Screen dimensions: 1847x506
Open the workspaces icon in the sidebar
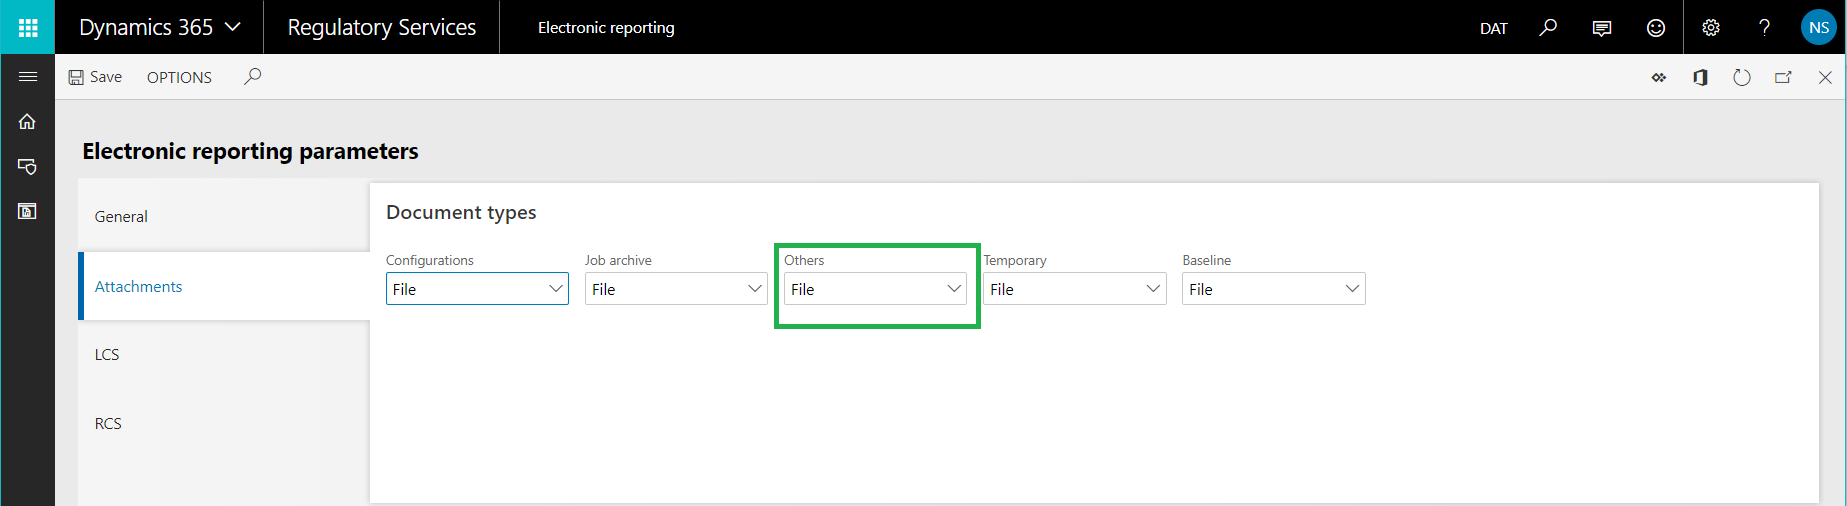(x=27, y=166)
